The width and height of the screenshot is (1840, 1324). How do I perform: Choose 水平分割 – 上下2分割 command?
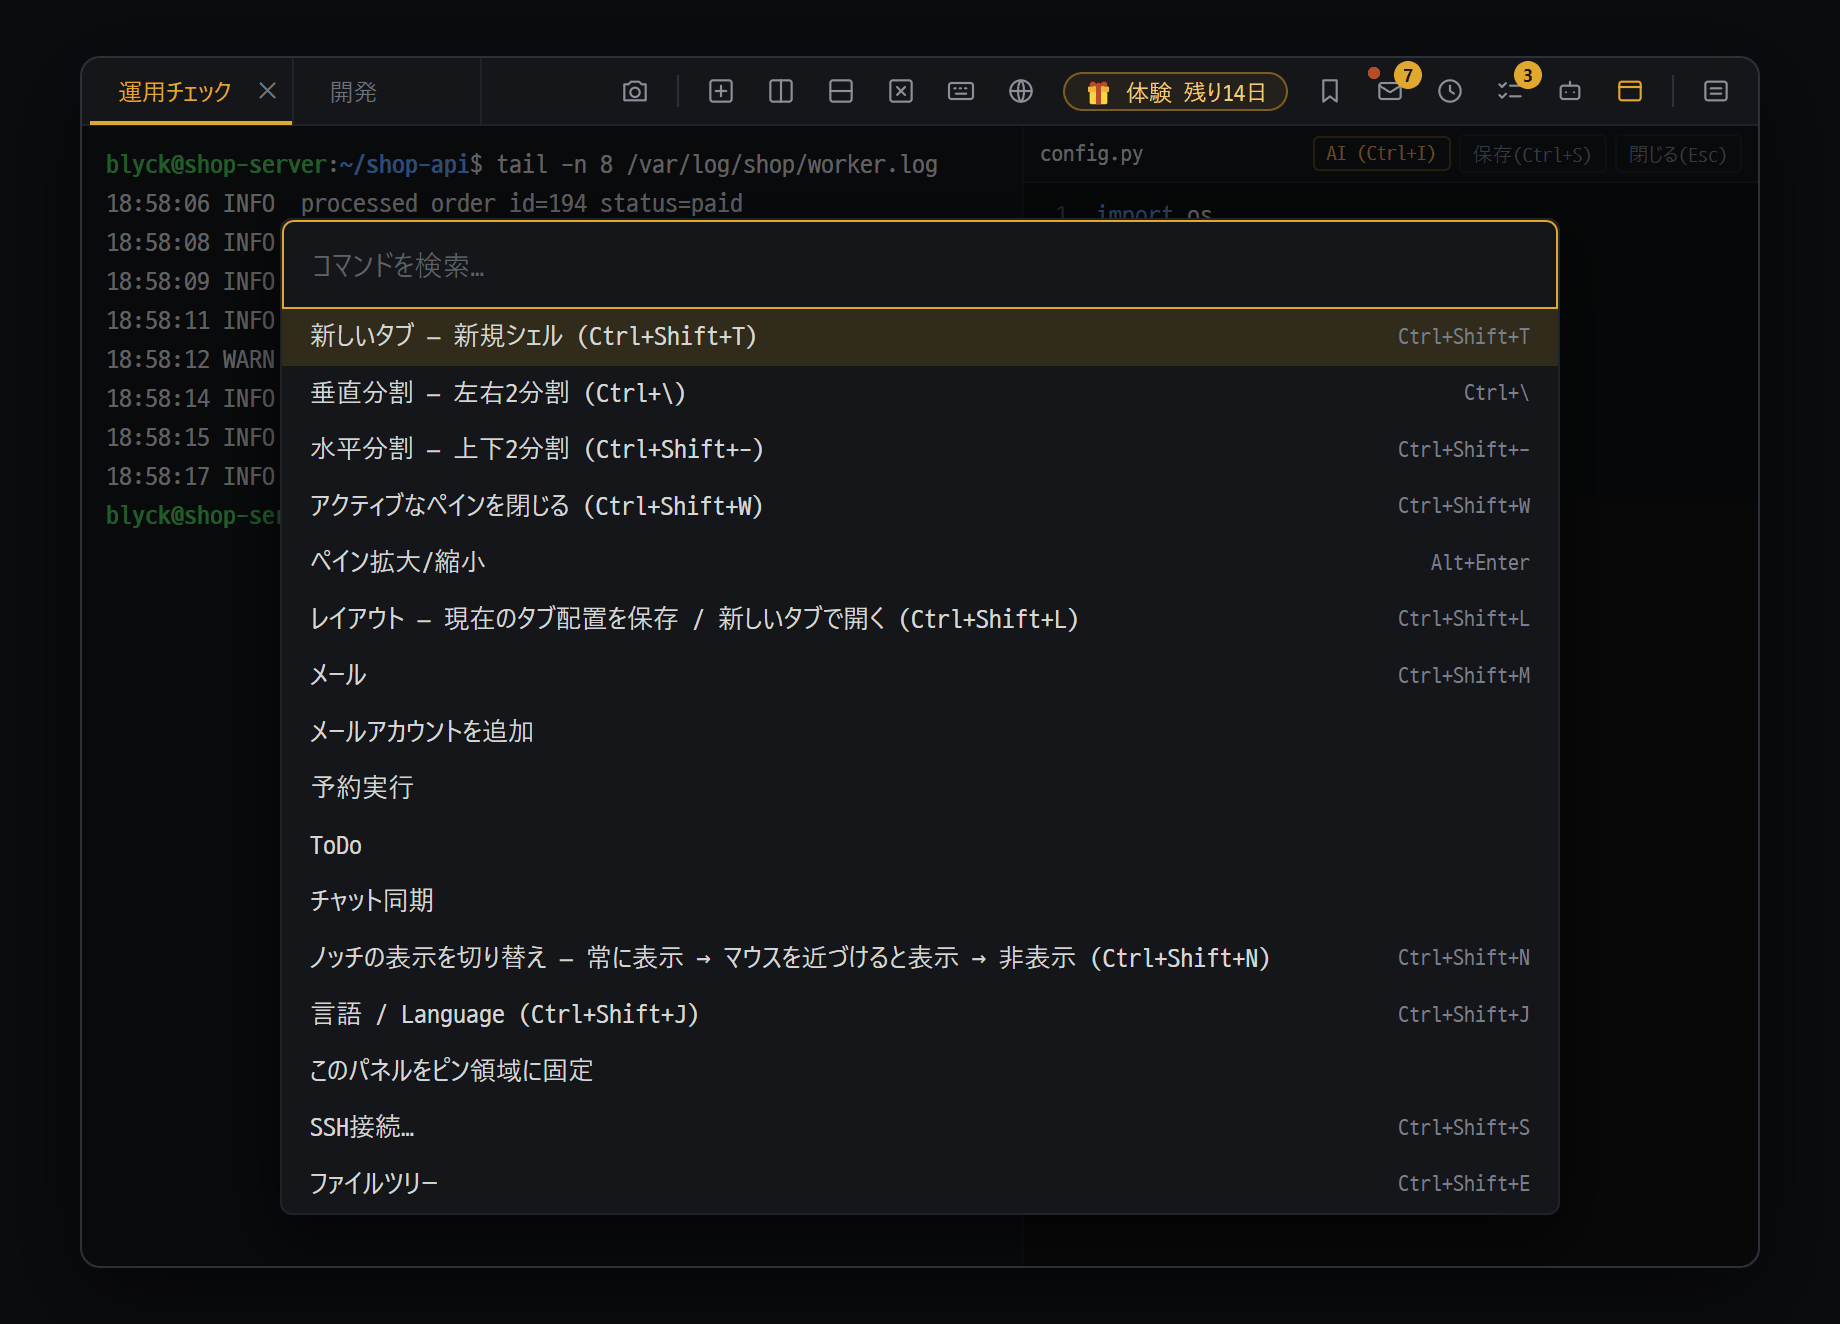(920, 450)
